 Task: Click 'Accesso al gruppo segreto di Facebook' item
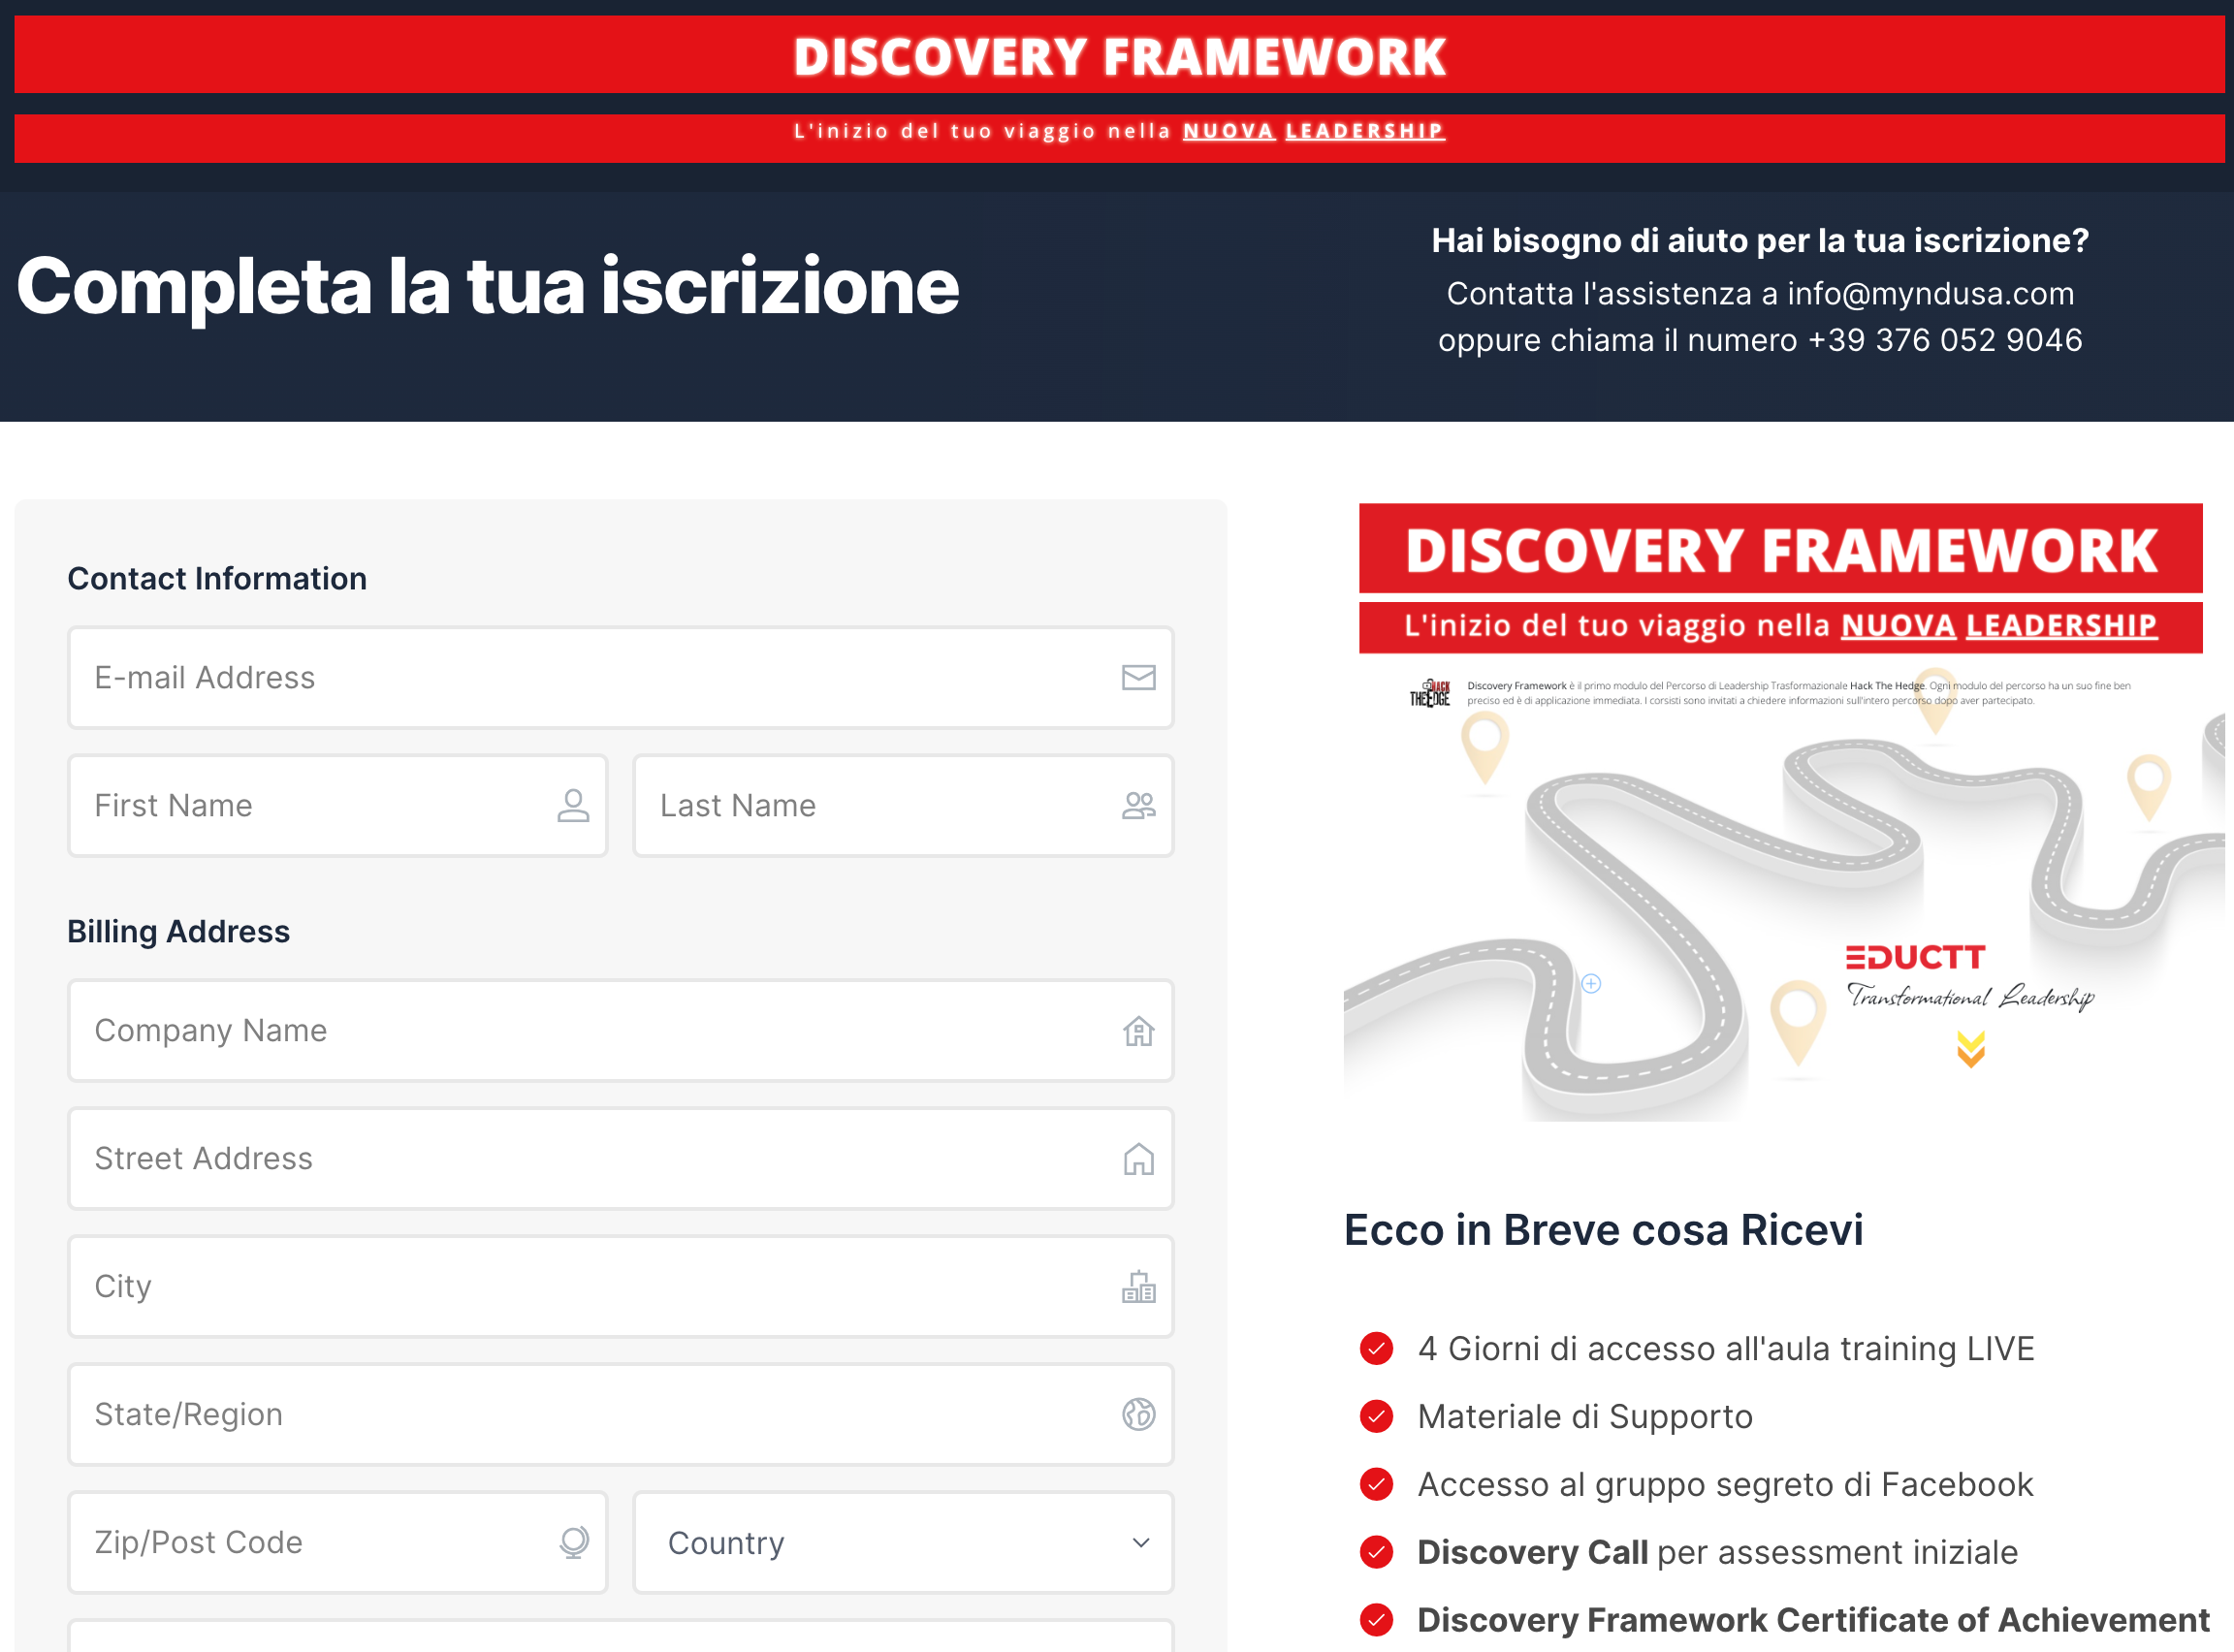coord(1725,1485)
